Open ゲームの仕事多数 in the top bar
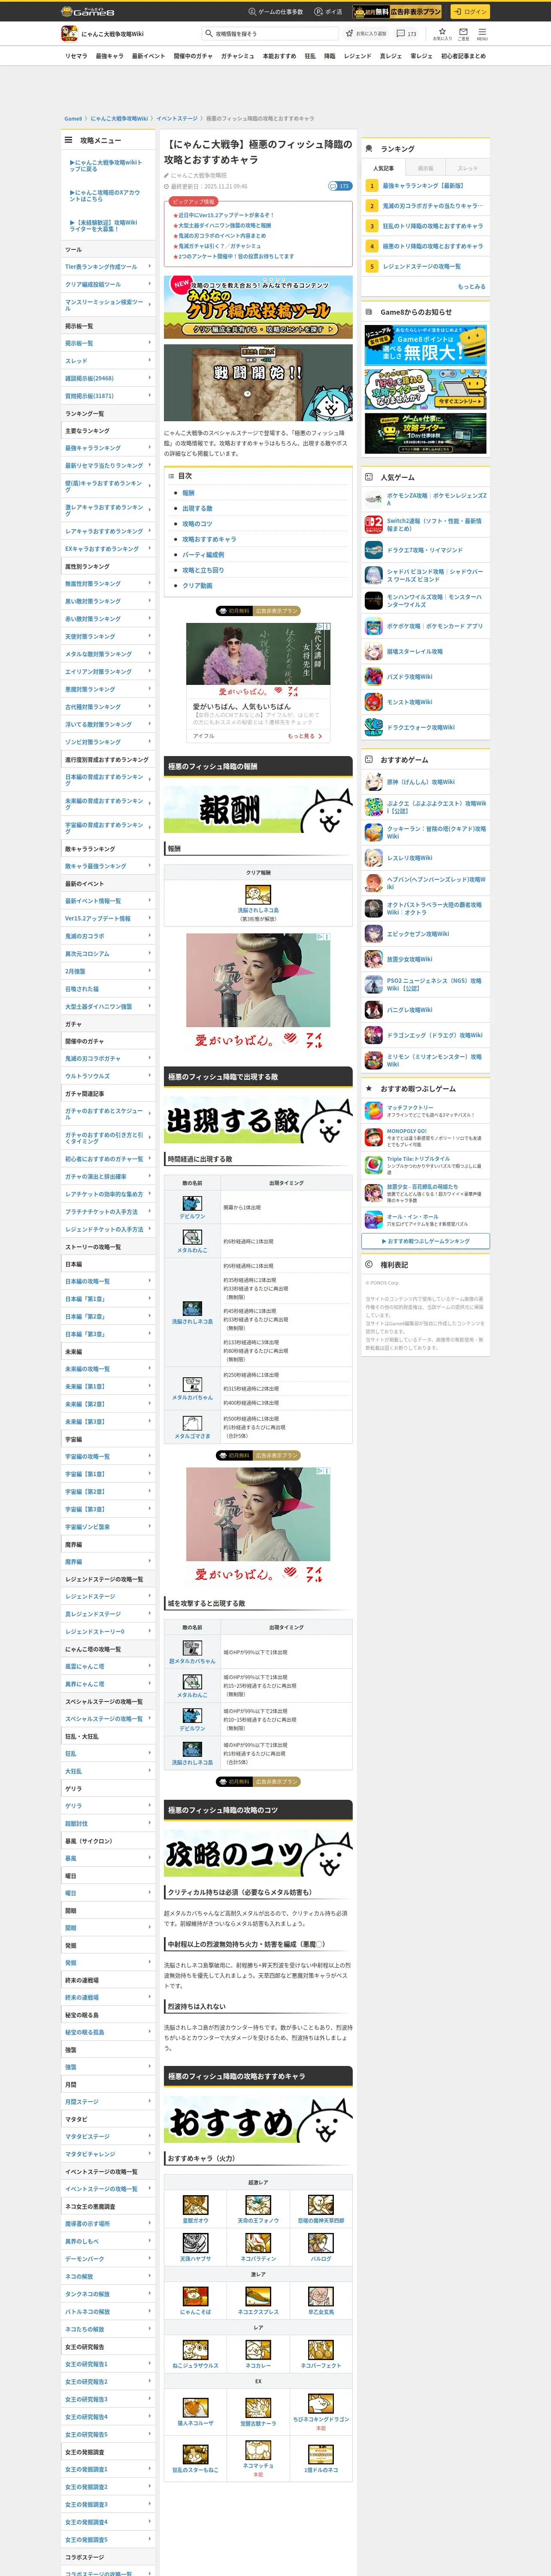551x2576 pixels. click(x=275, y=12)
